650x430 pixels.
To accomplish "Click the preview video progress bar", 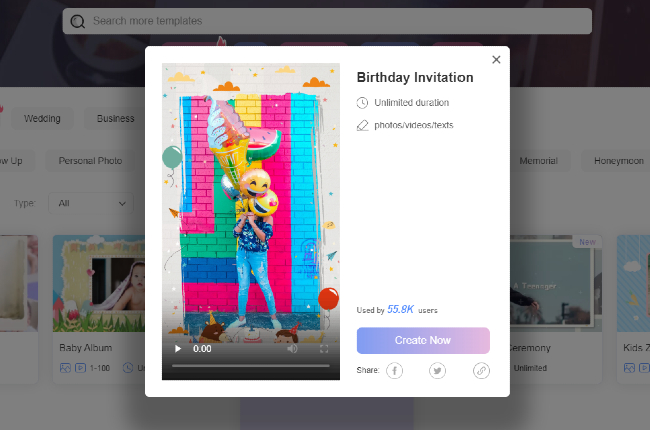I will [x=251, y=366].
